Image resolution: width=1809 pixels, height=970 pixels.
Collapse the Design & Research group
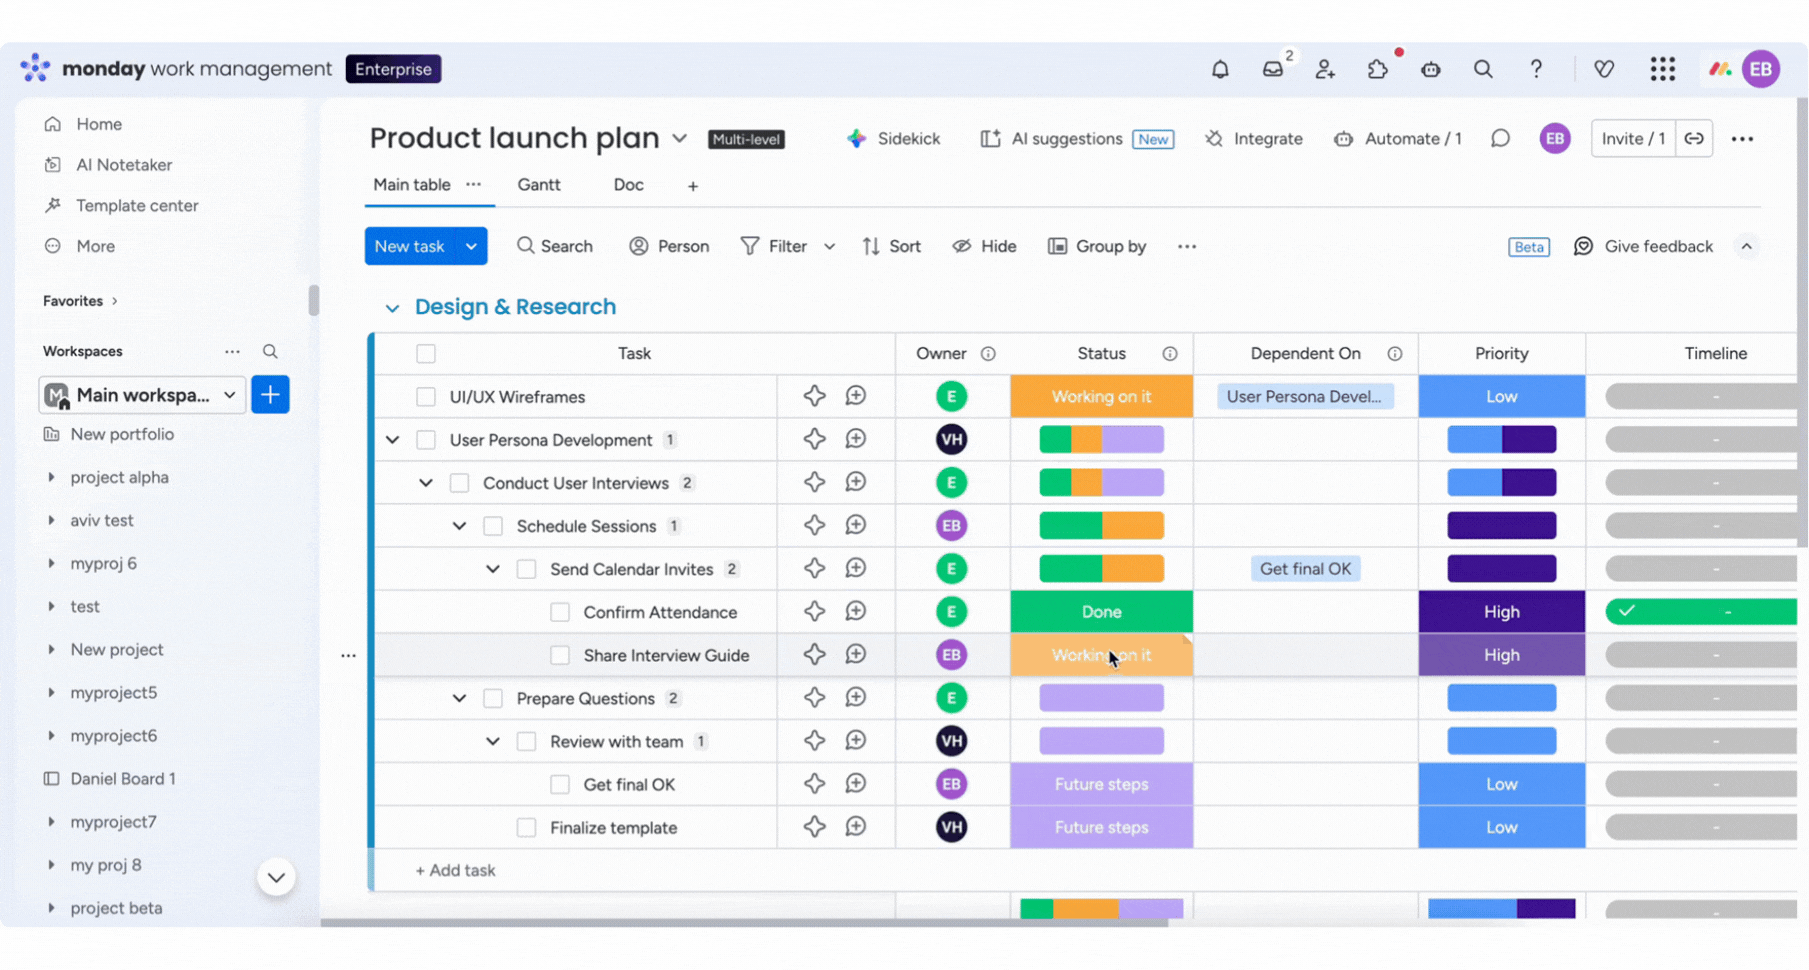click(x=392, y=308)
